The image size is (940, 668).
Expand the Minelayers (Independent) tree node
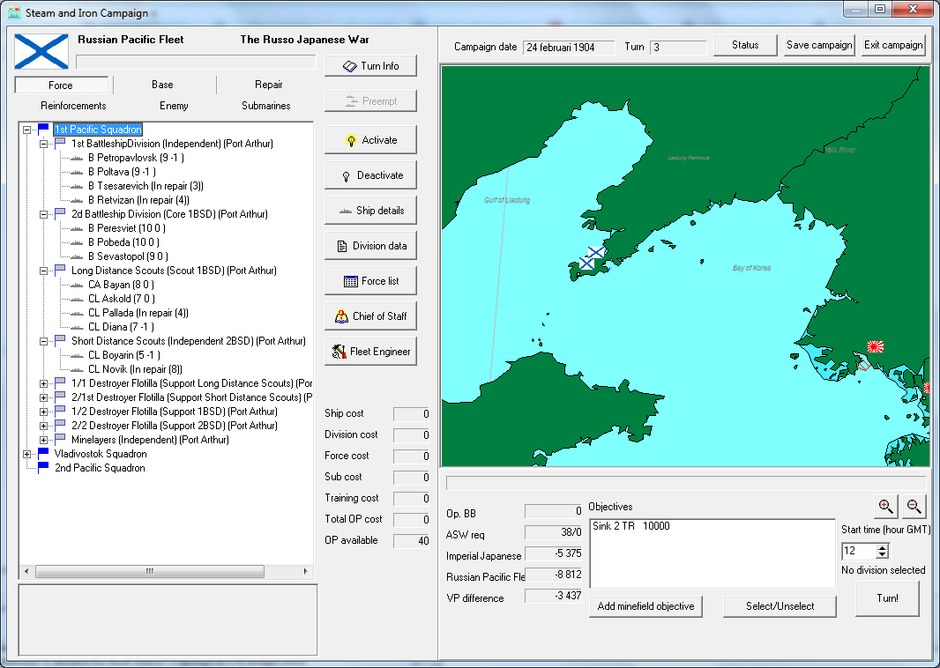(42, 439)
